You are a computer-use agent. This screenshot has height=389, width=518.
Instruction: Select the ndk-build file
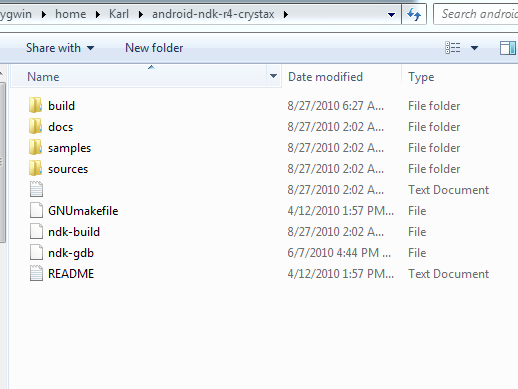74,232
